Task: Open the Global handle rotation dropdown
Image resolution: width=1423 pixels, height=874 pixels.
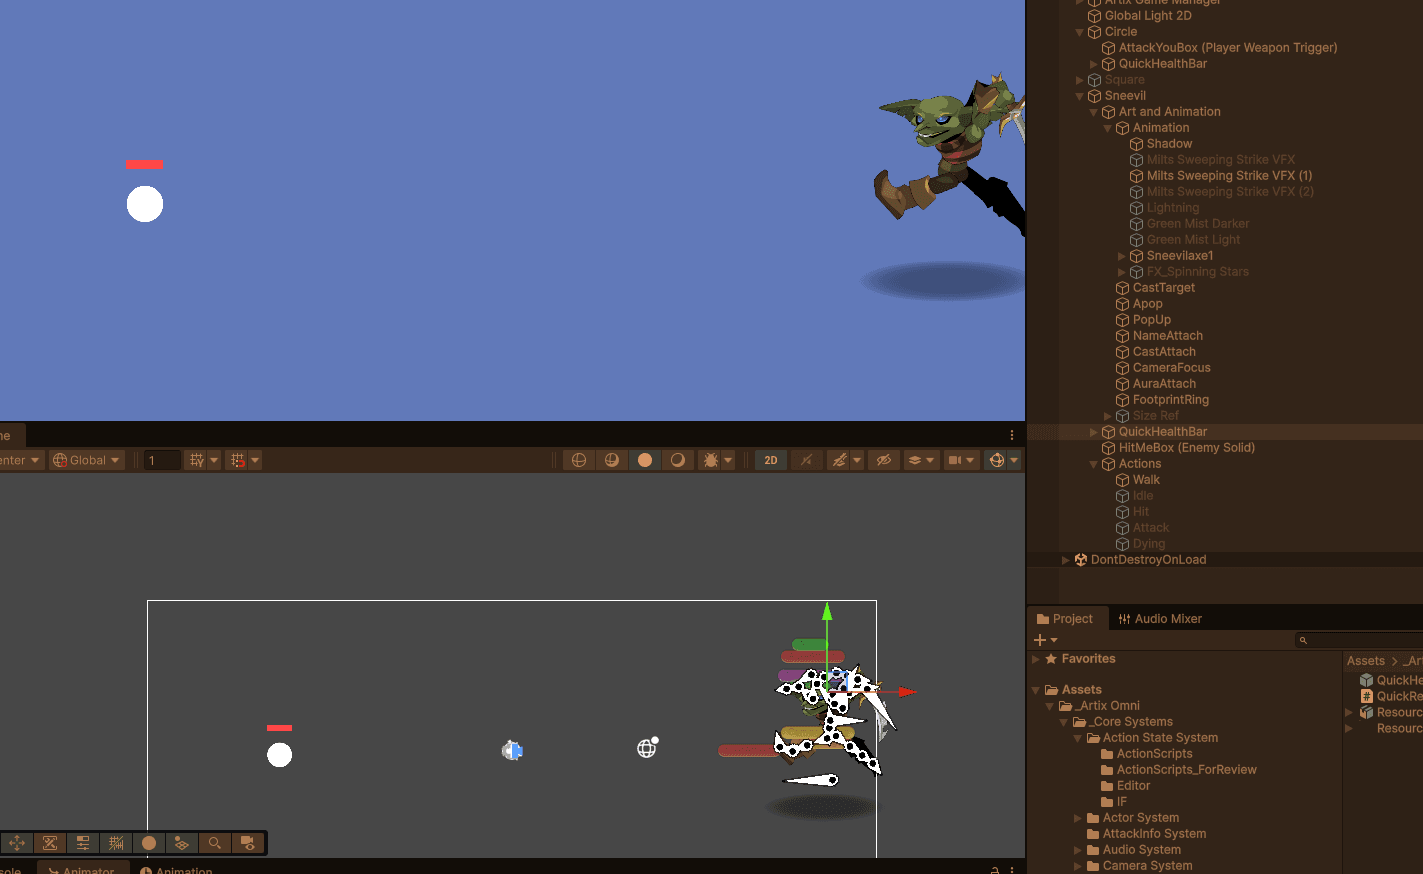Action: pyautogui.click(x=87, y=460)
